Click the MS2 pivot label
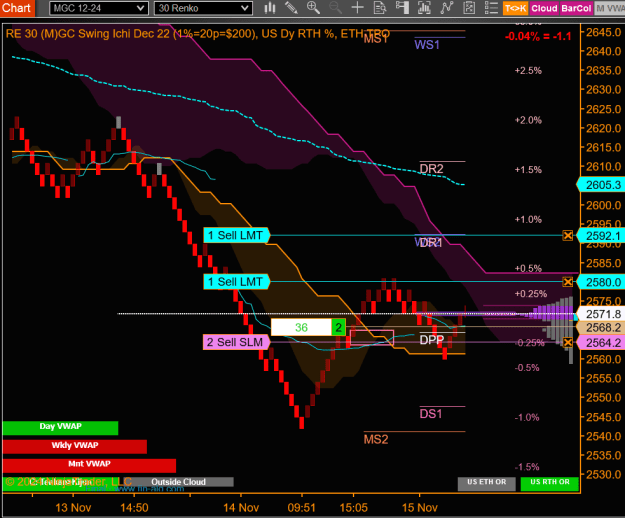The width and height of the screenshot is (625, 518). [376, 440]
